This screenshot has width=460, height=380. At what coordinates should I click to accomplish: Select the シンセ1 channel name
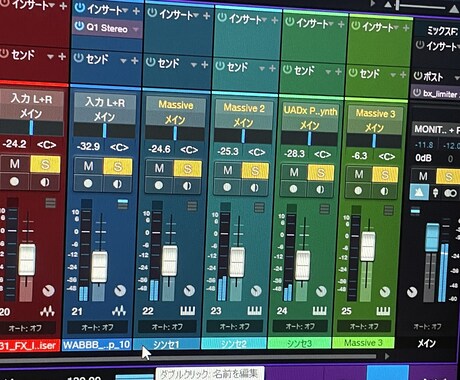(167, 344)
